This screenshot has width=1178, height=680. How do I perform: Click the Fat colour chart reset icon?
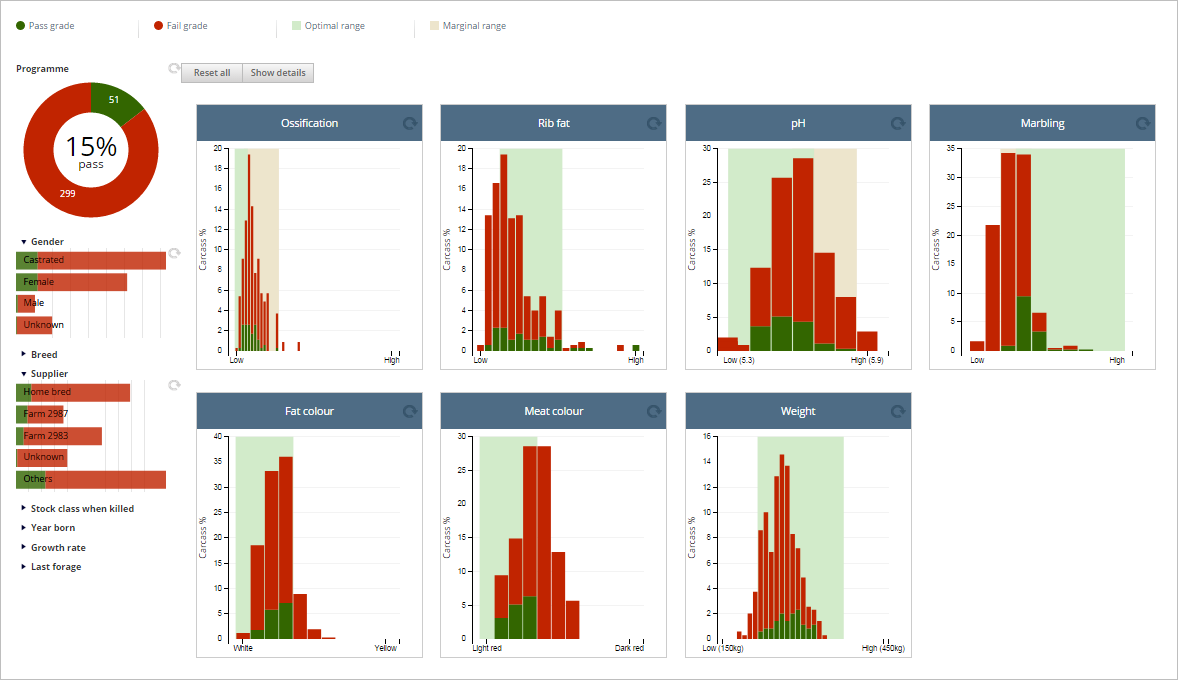point(409,411)
